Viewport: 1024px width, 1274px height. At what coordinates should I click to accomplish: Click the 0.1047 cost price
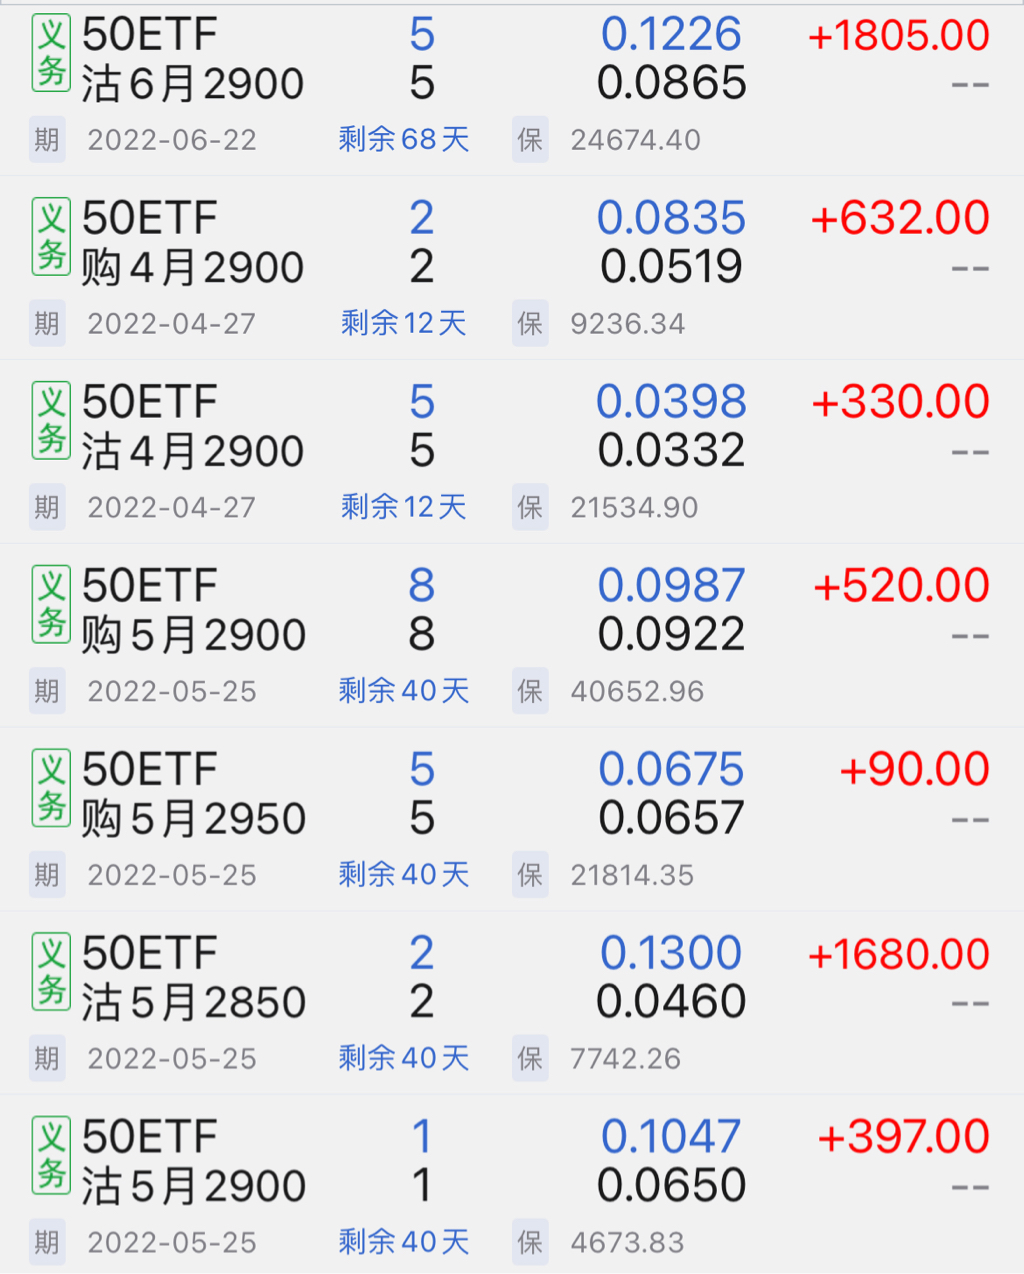coord(671,1137)
